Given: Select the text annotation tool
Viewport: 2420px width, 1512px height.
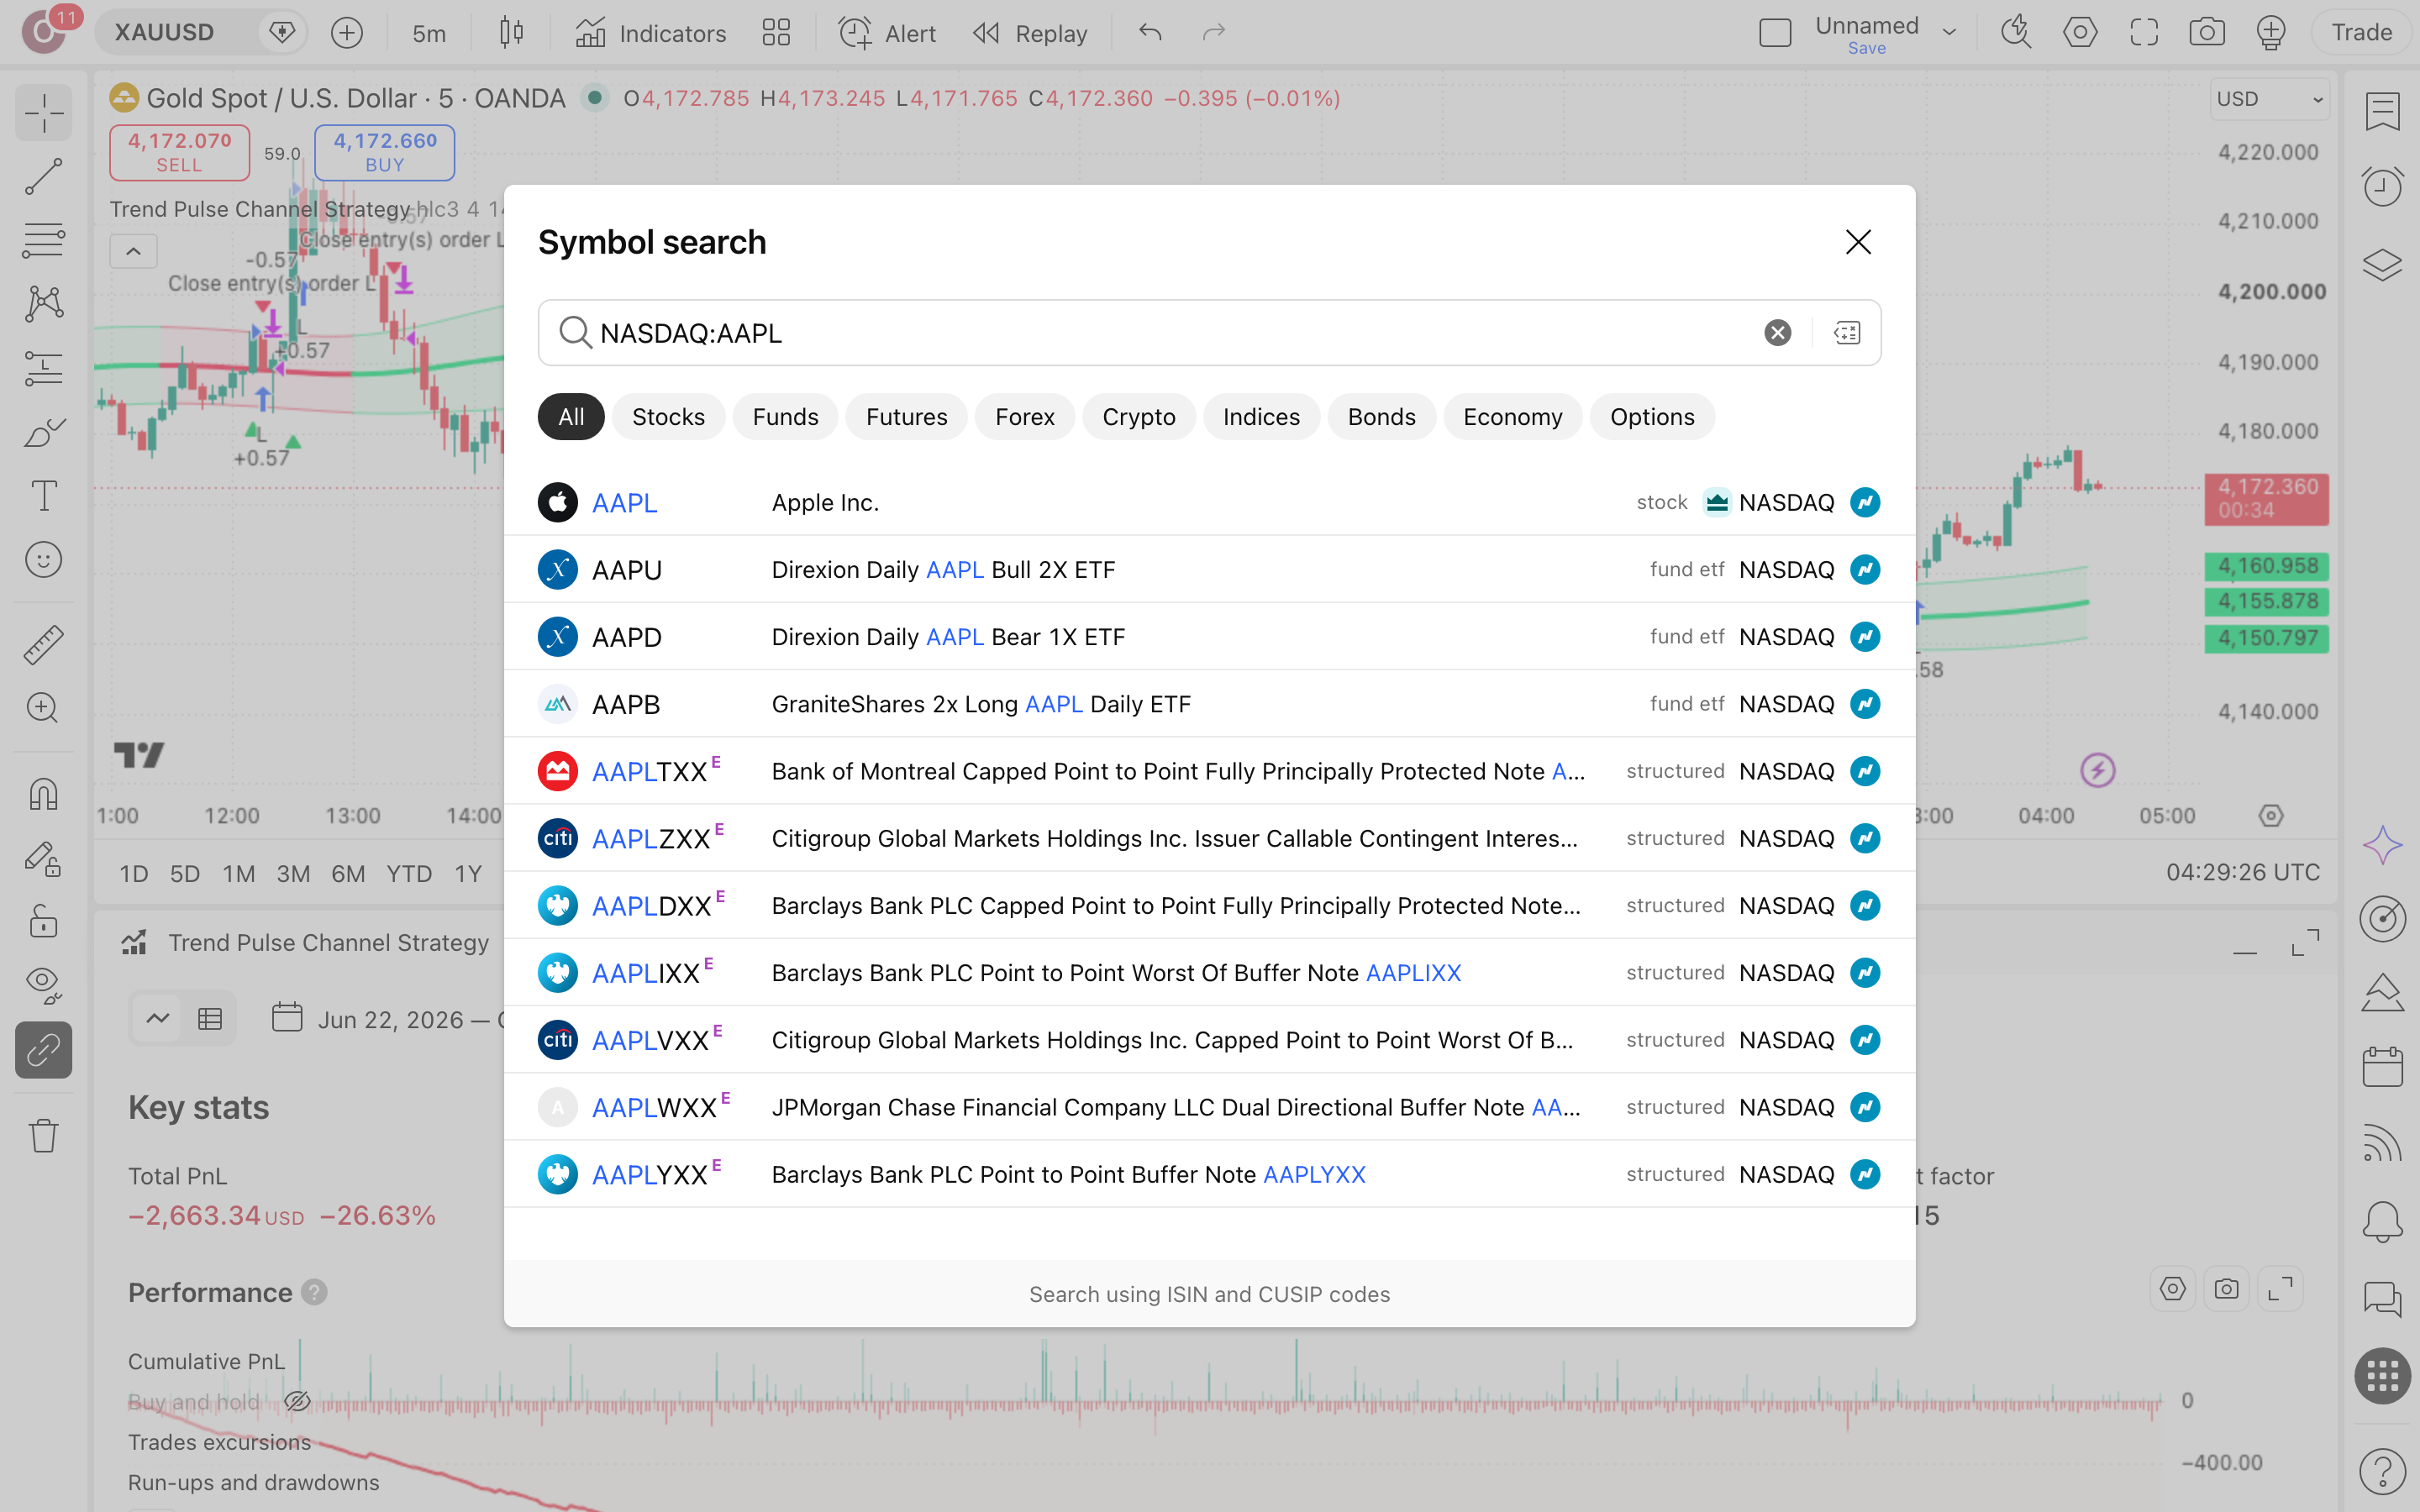Looking at the screenshot, I should [43, 496].
